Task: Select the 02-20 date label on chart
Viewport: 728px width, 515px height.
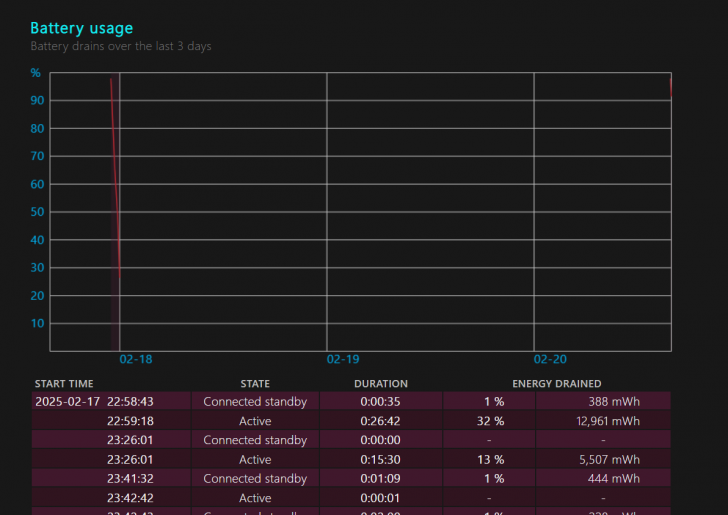Action: coord(550,359)
